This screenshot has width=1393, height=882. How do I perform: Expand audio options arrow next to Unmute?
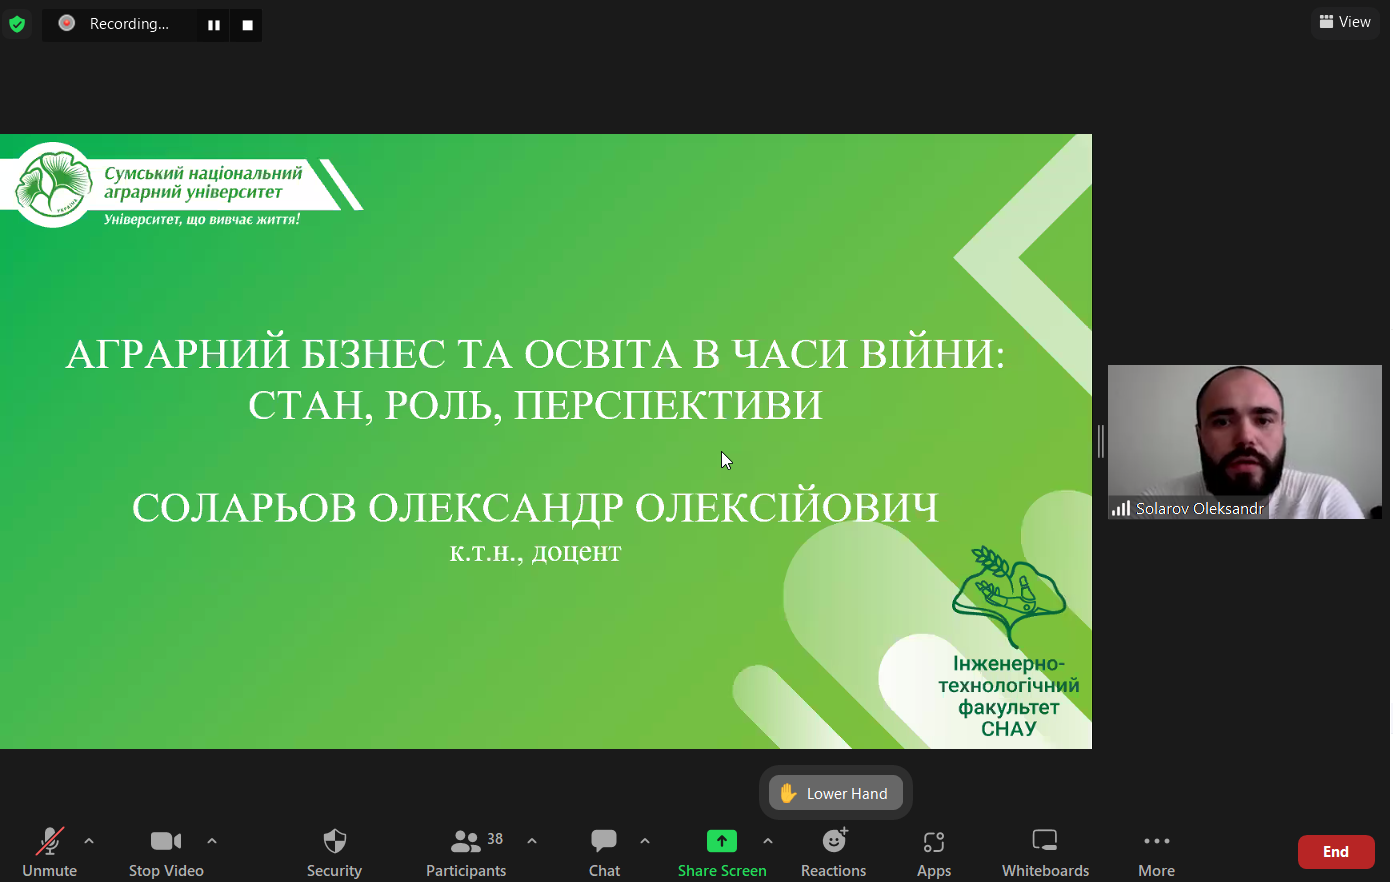(89, 841)
